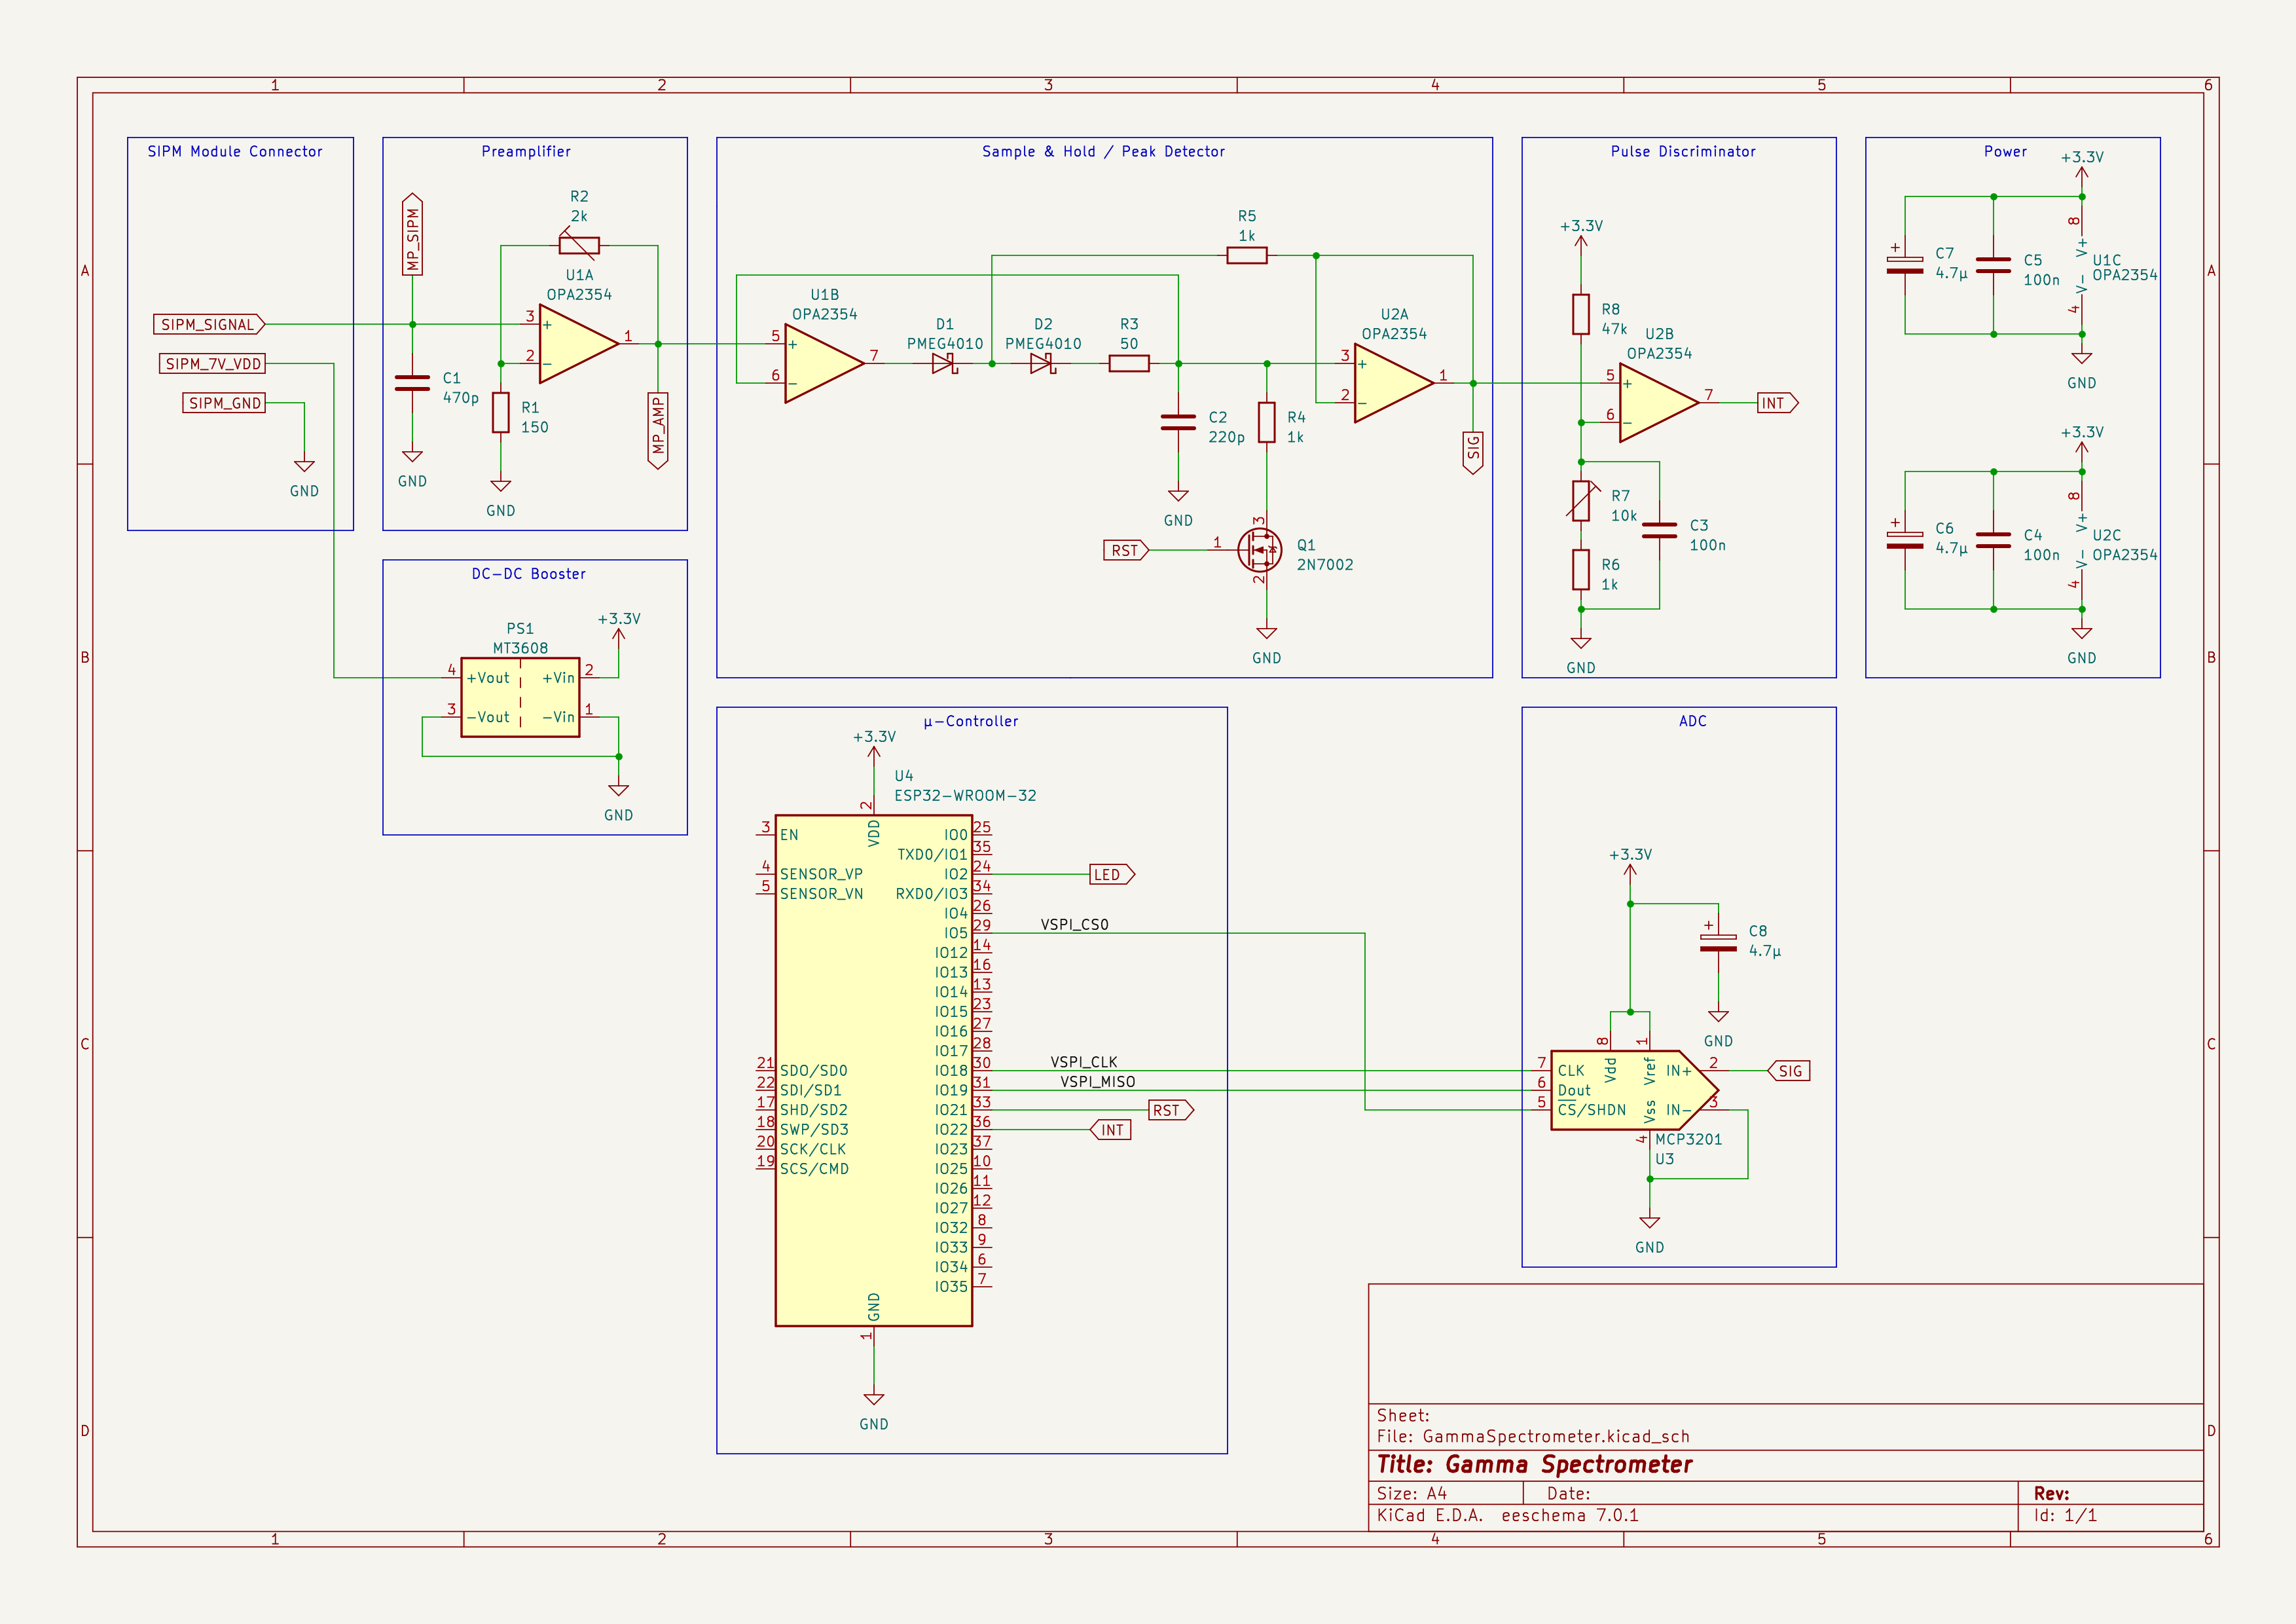Click the RST label on ESP32 IO21
2296x1624 pixels.
1170,1110
